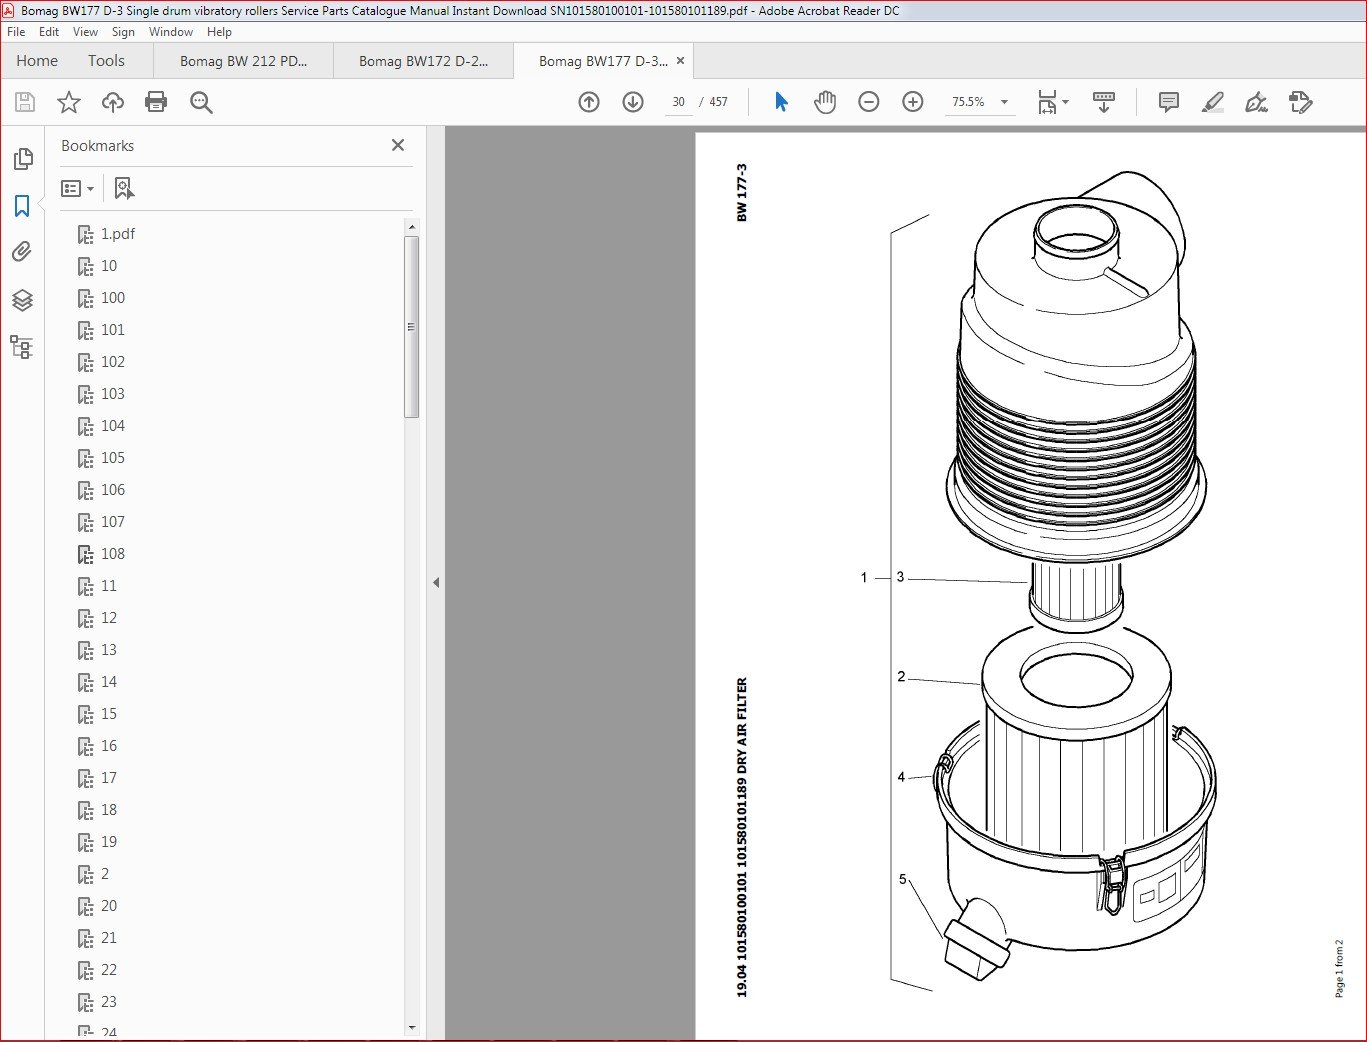Screen dimensions: 1367x1042
Task: Click the bookmarks panel scrollbar thumb
Action: tap(411, 327)
